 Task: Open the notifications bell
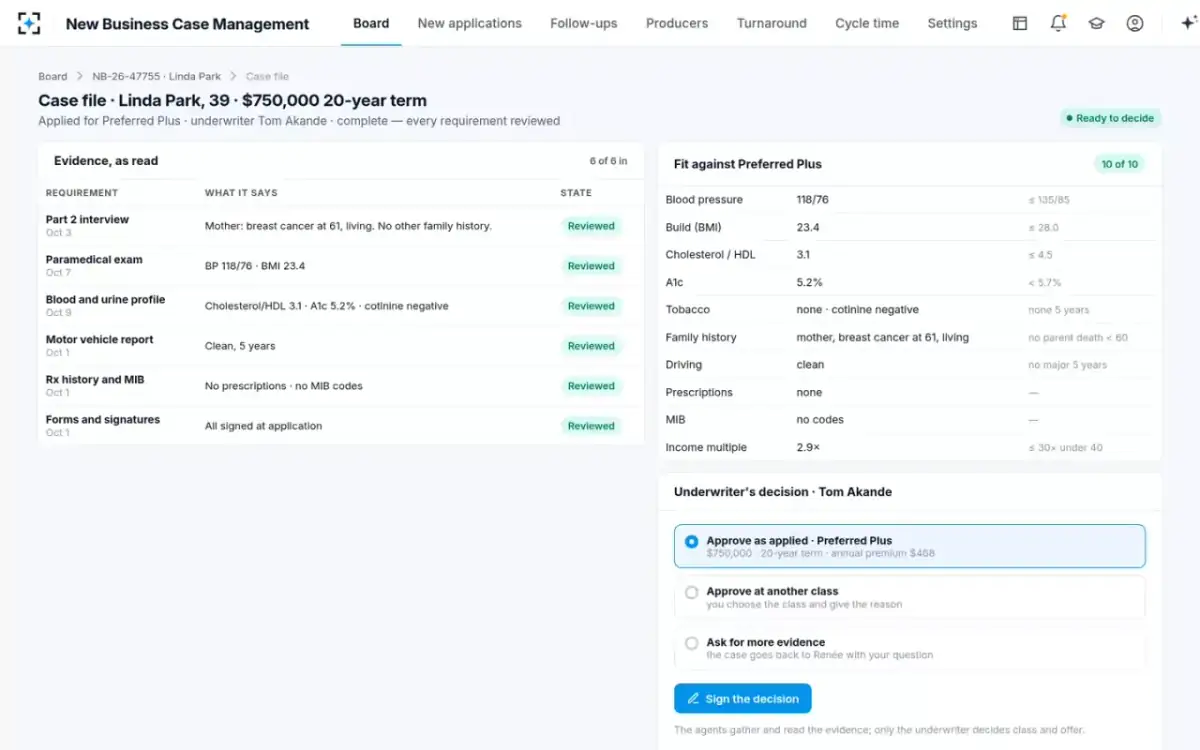coord(1058,23)
